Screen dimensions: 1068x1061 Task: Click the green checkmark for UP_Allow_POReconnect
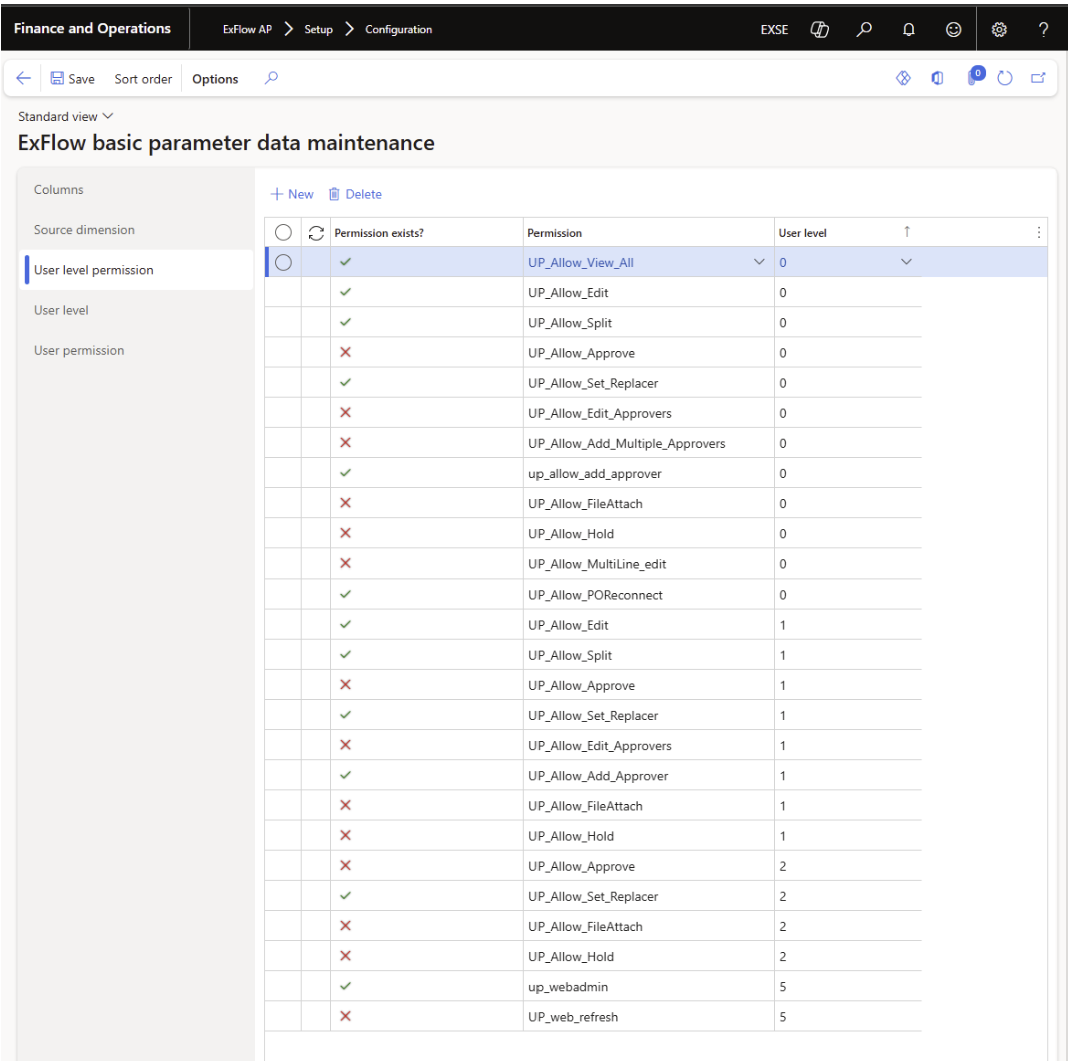pyautogui.click(x=345, y=594)
